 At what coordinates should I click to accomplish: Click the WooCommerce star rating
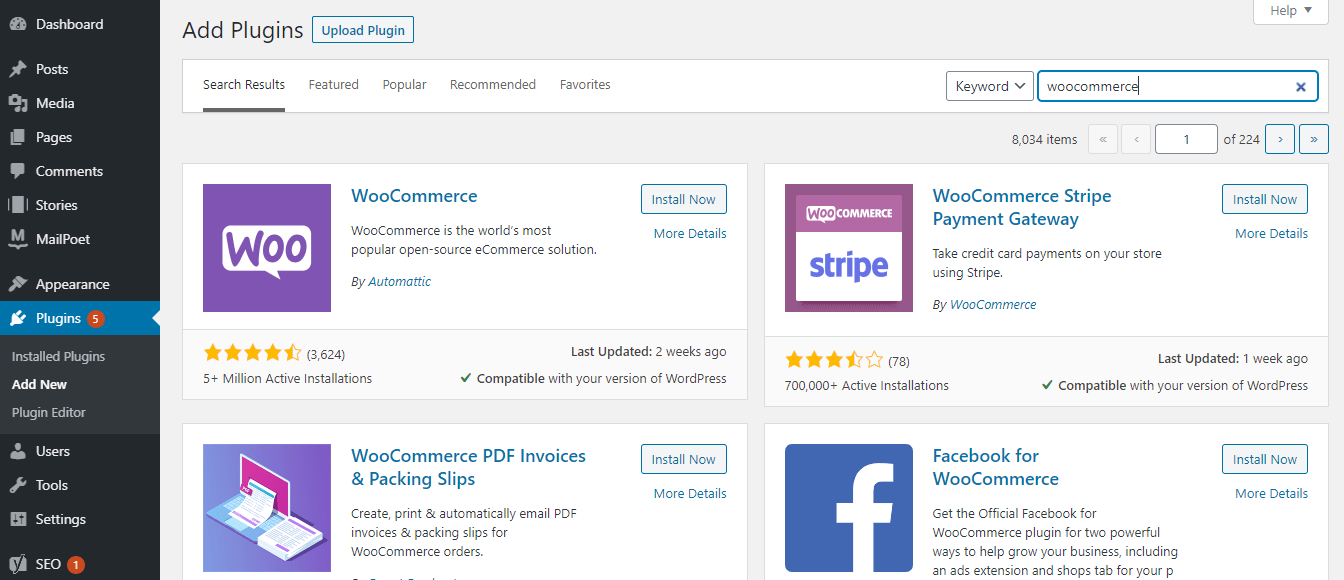[x=252, y=353]
